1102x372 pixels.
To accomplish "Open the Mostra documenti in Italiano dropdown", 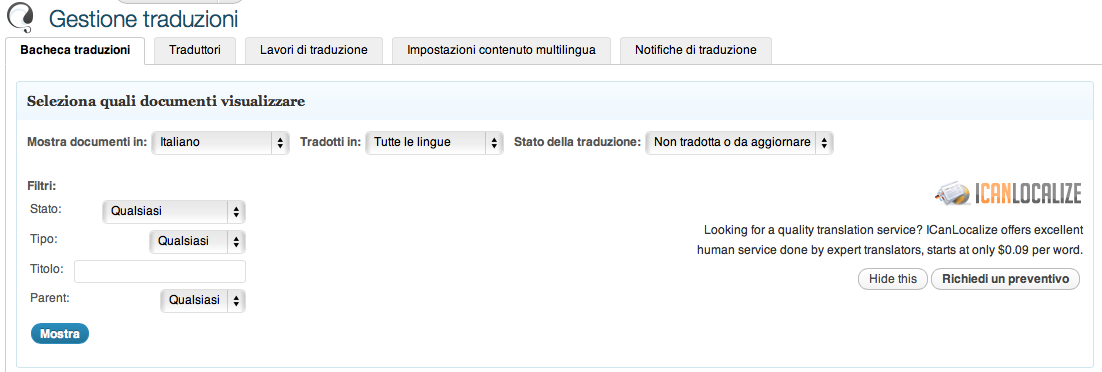I will [221, 142].
